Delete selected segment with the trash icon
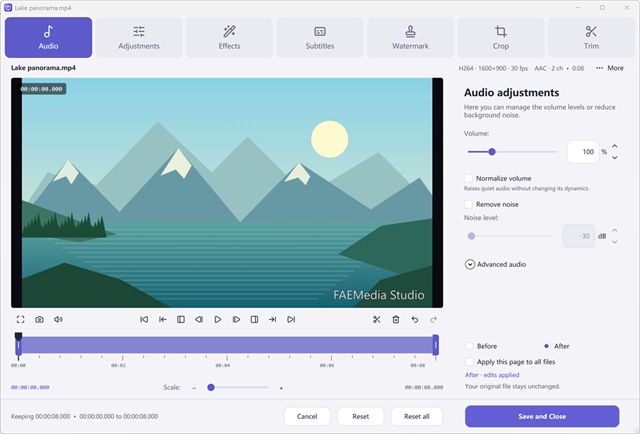This screenshot has height=434, width=640. click(x=396, y=320)
